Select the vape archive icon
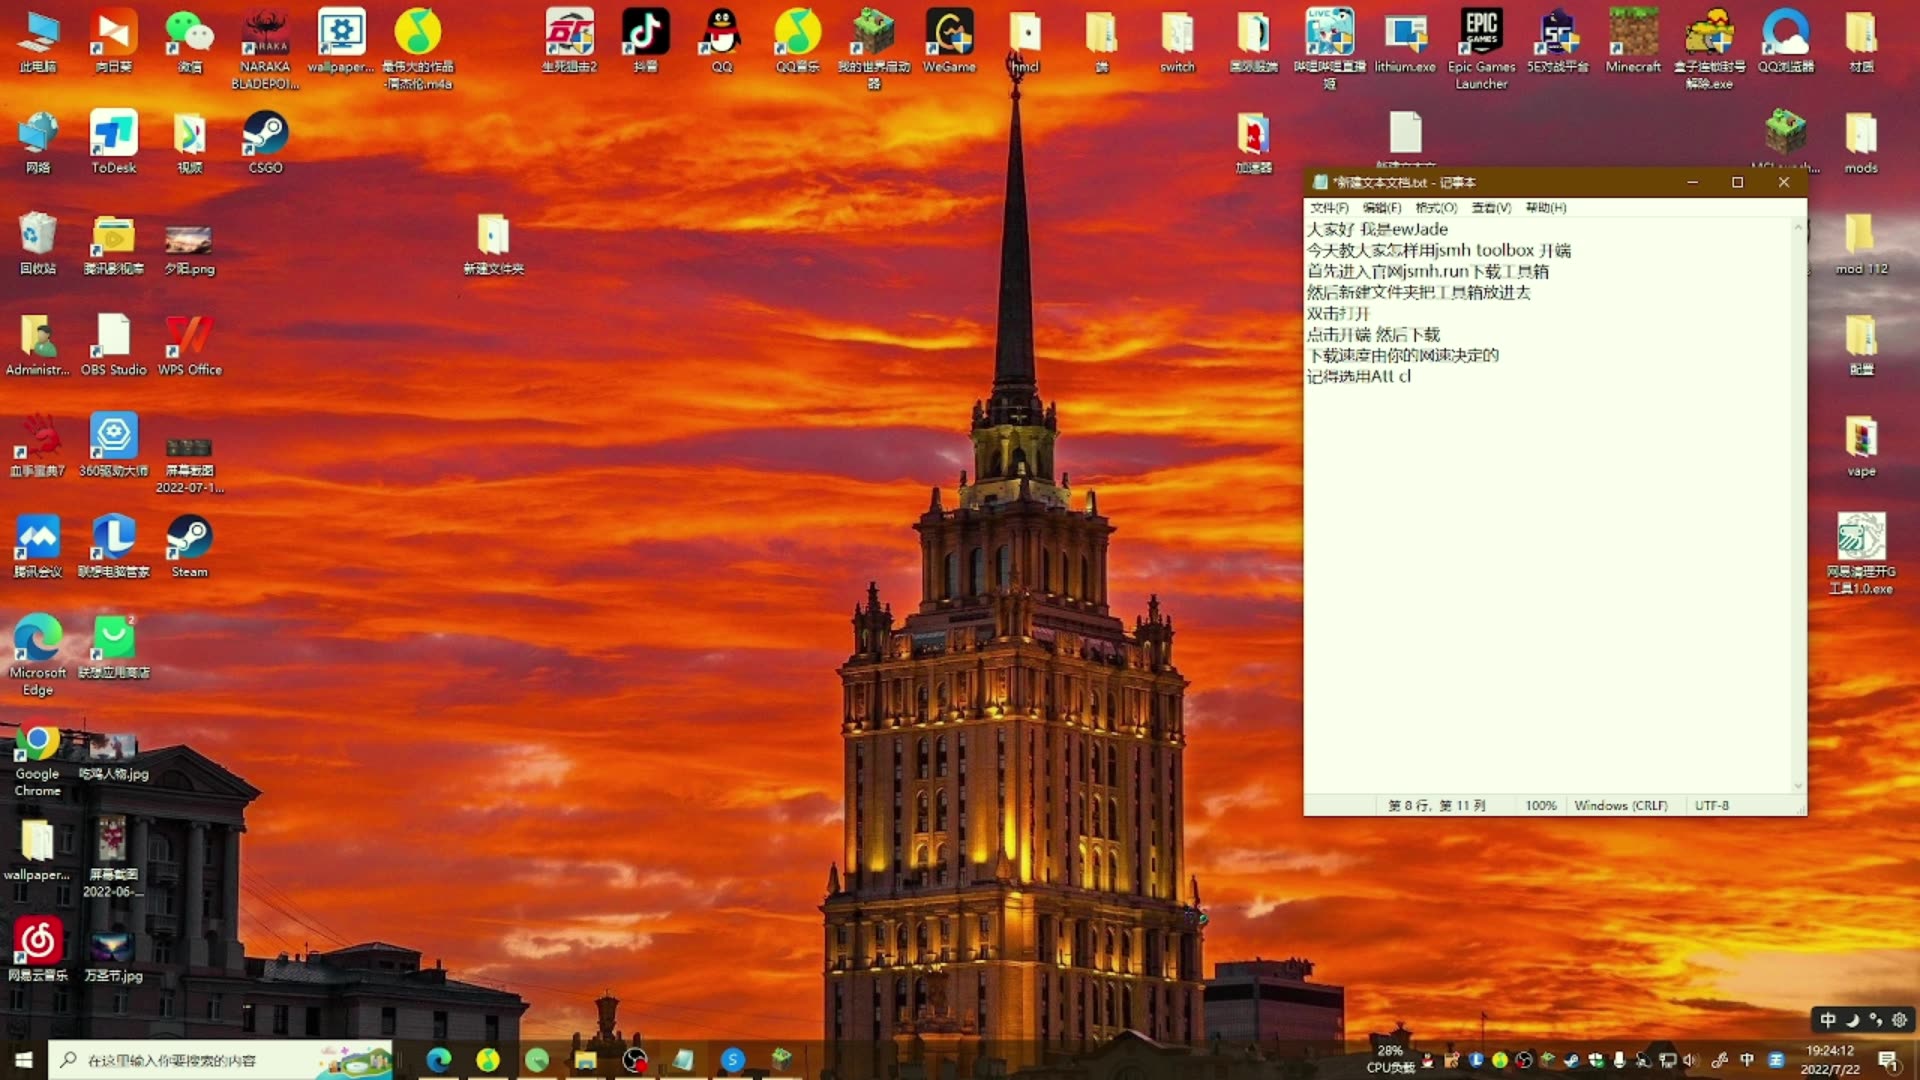 tap(1861, 446)
